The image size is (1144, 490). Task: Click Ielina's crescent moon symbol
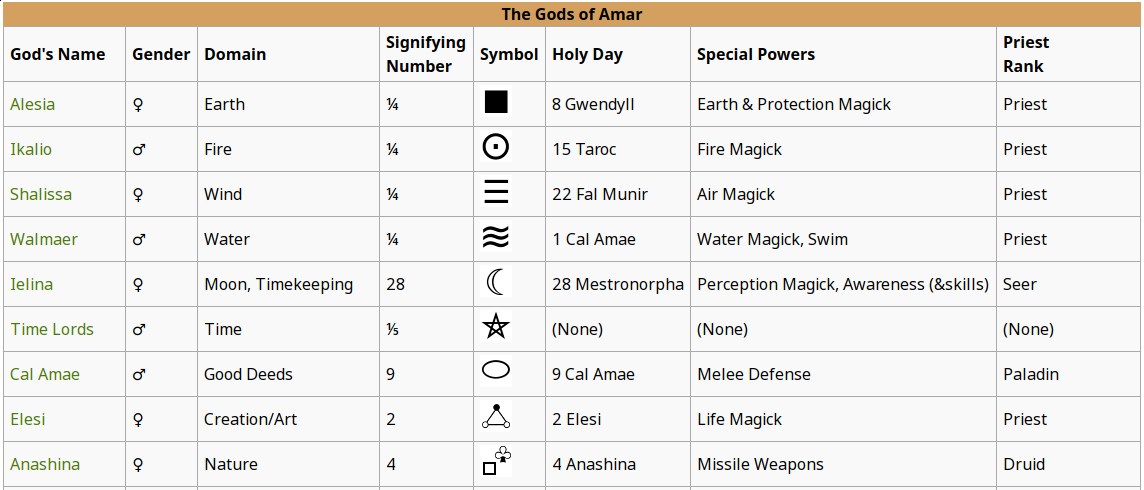click(496, 283)
